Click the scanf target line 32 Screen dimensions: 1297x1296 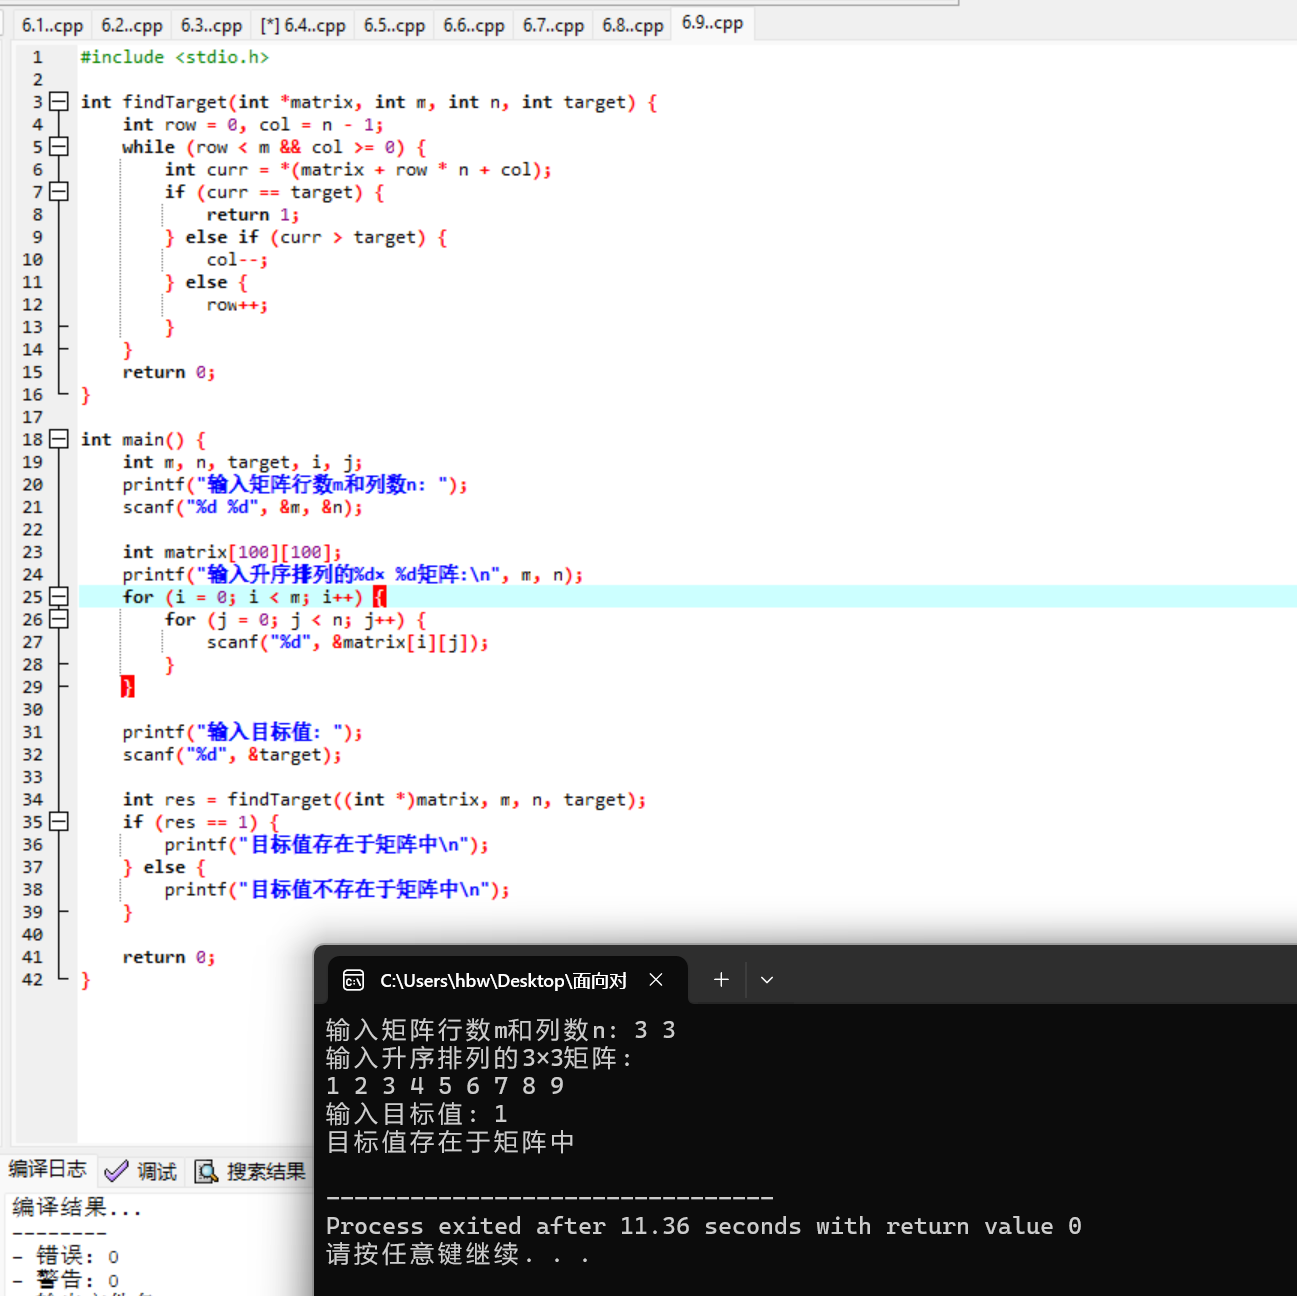pos(232,755)
